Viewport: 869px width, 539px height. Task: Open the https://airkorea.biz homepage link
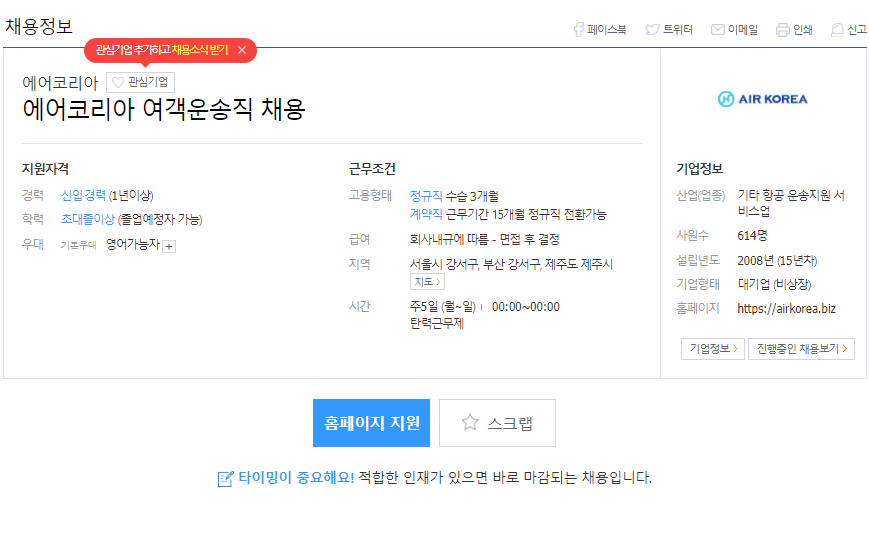click(786, 309)
